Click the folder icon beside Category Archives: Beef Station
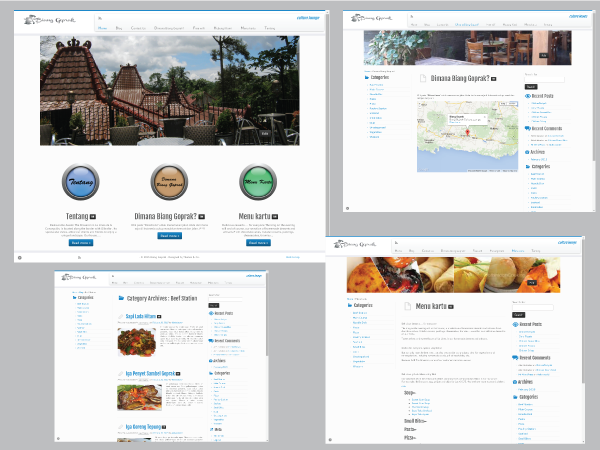Viewport: 600px width, 450px height. click(x=121, y=298)
